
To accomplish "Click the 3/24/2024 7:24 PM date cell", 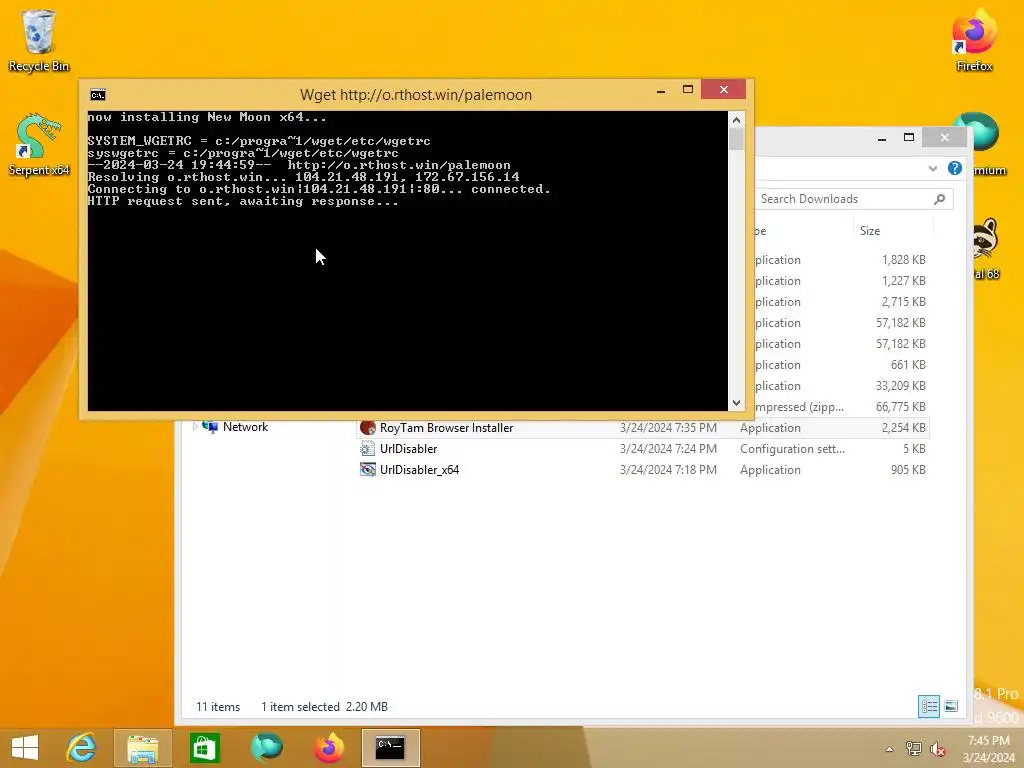I will pos(668,449).
